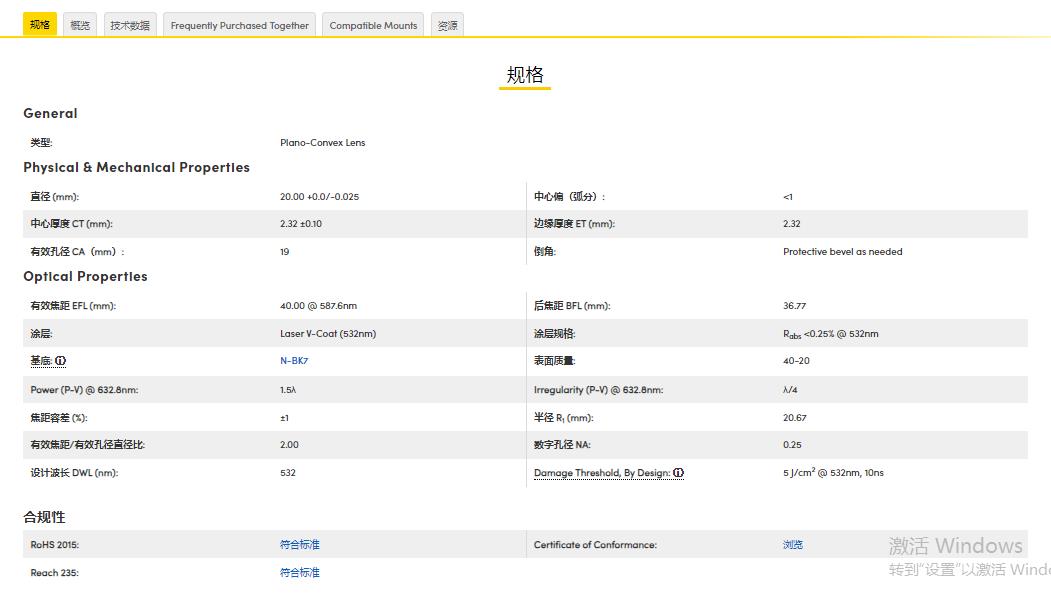The width and height of the screenshot is (1051, 594).
Task: Open the 资源 tab
Action: click(x=448, y=25)
